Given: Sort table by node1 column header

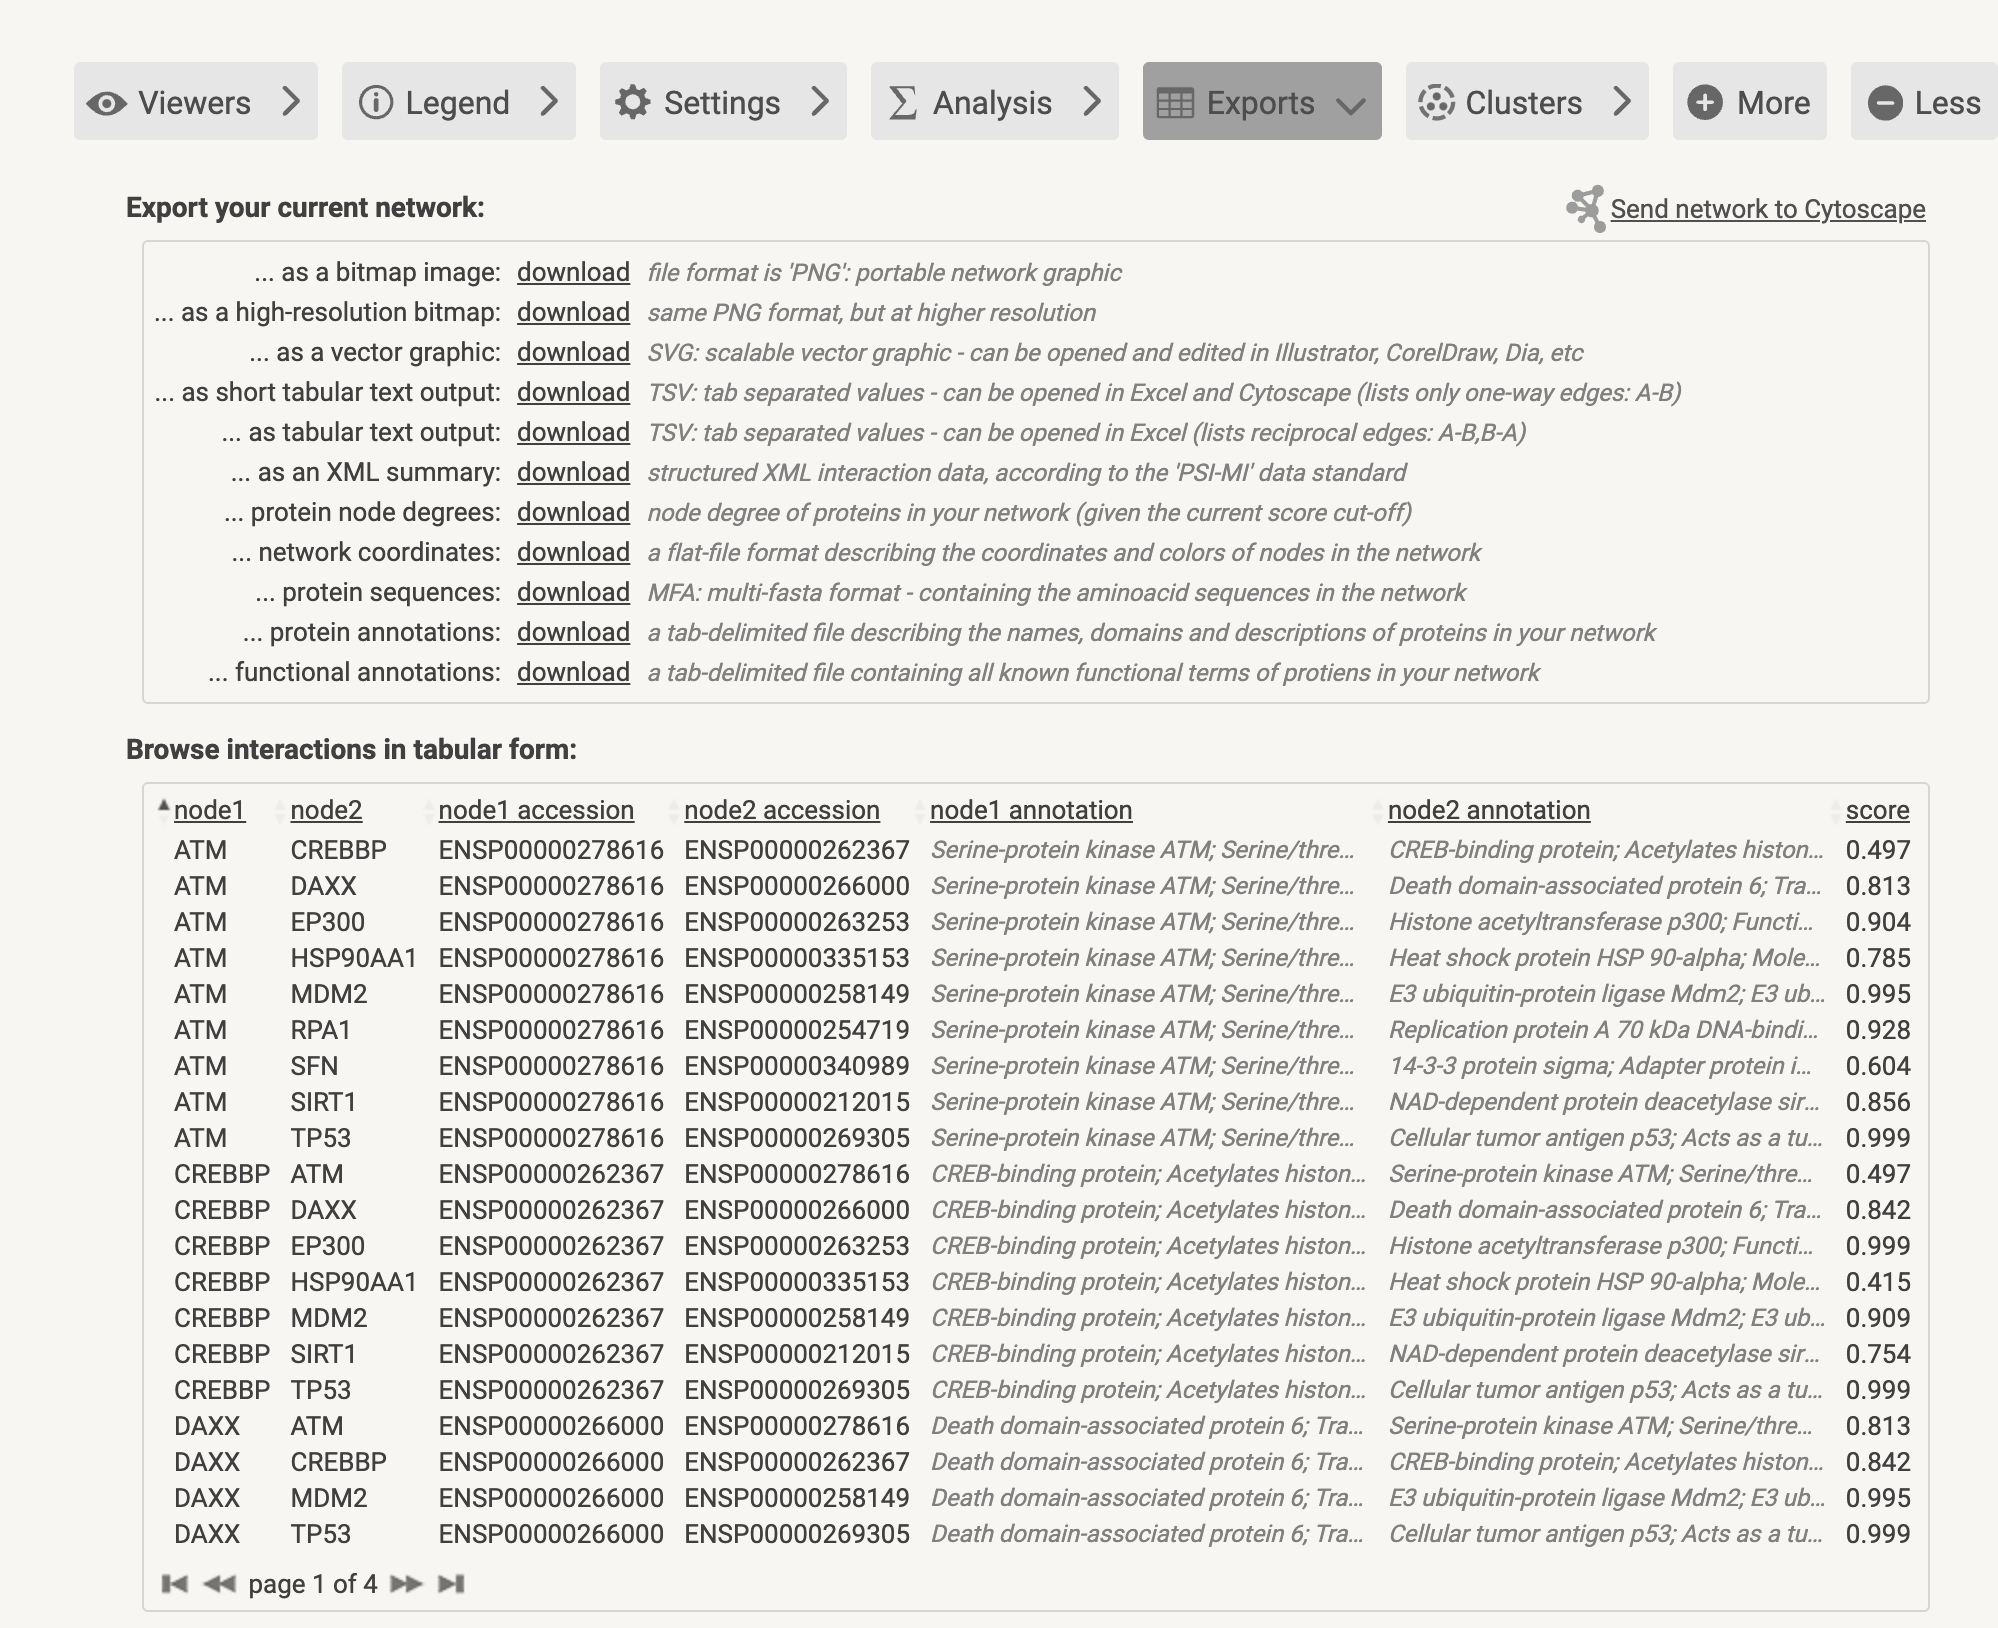Looking at the screenshot, I should tap(209, 810).
